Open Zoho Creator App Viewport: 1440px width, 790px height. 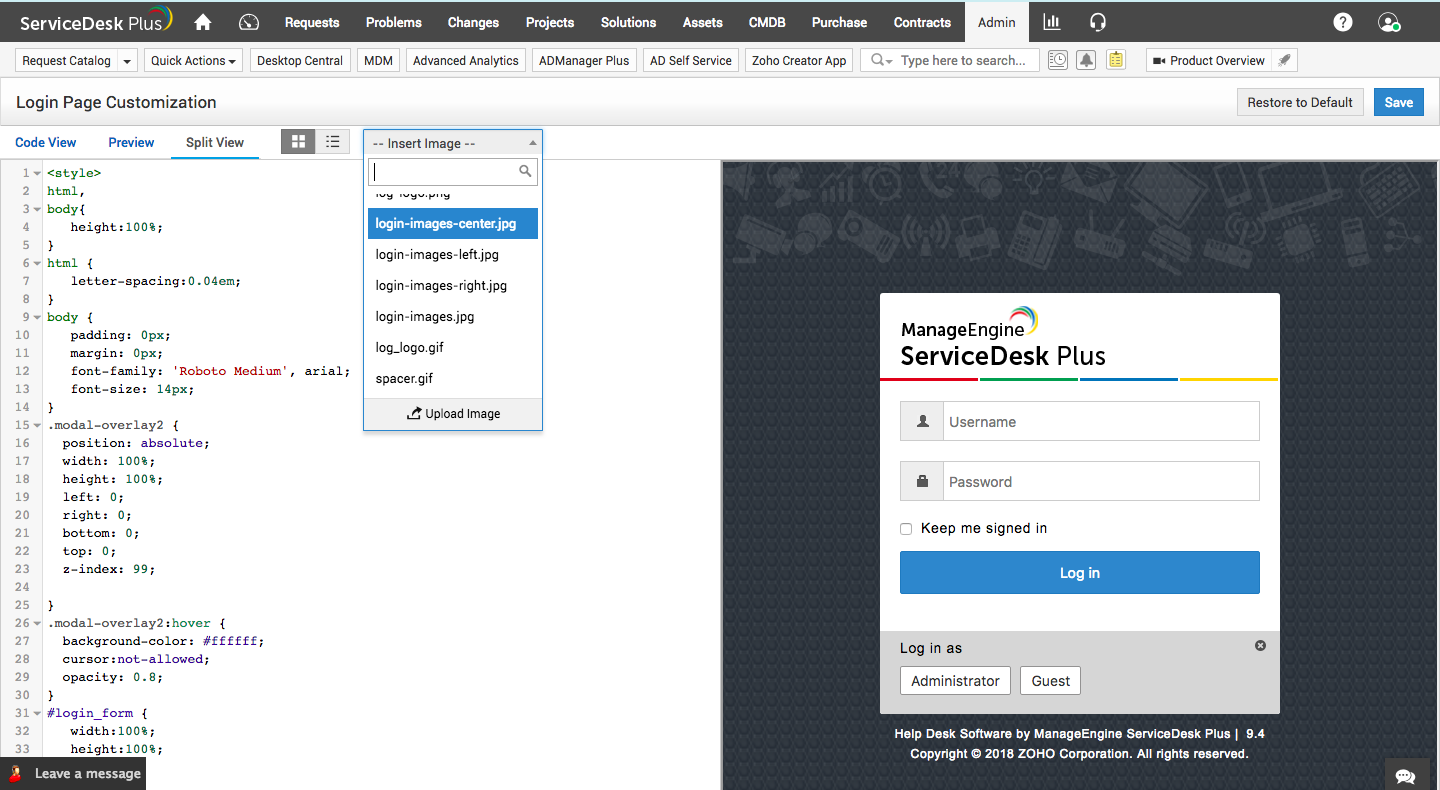[799, 60]
